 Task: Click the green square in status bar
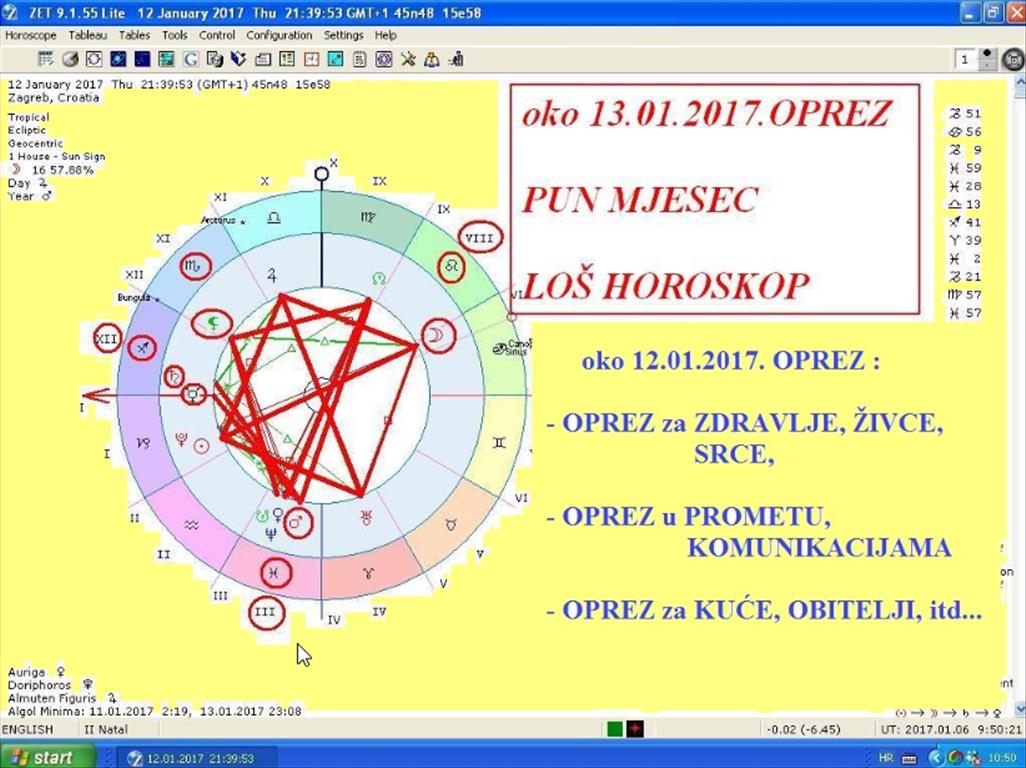click(615, 729)
